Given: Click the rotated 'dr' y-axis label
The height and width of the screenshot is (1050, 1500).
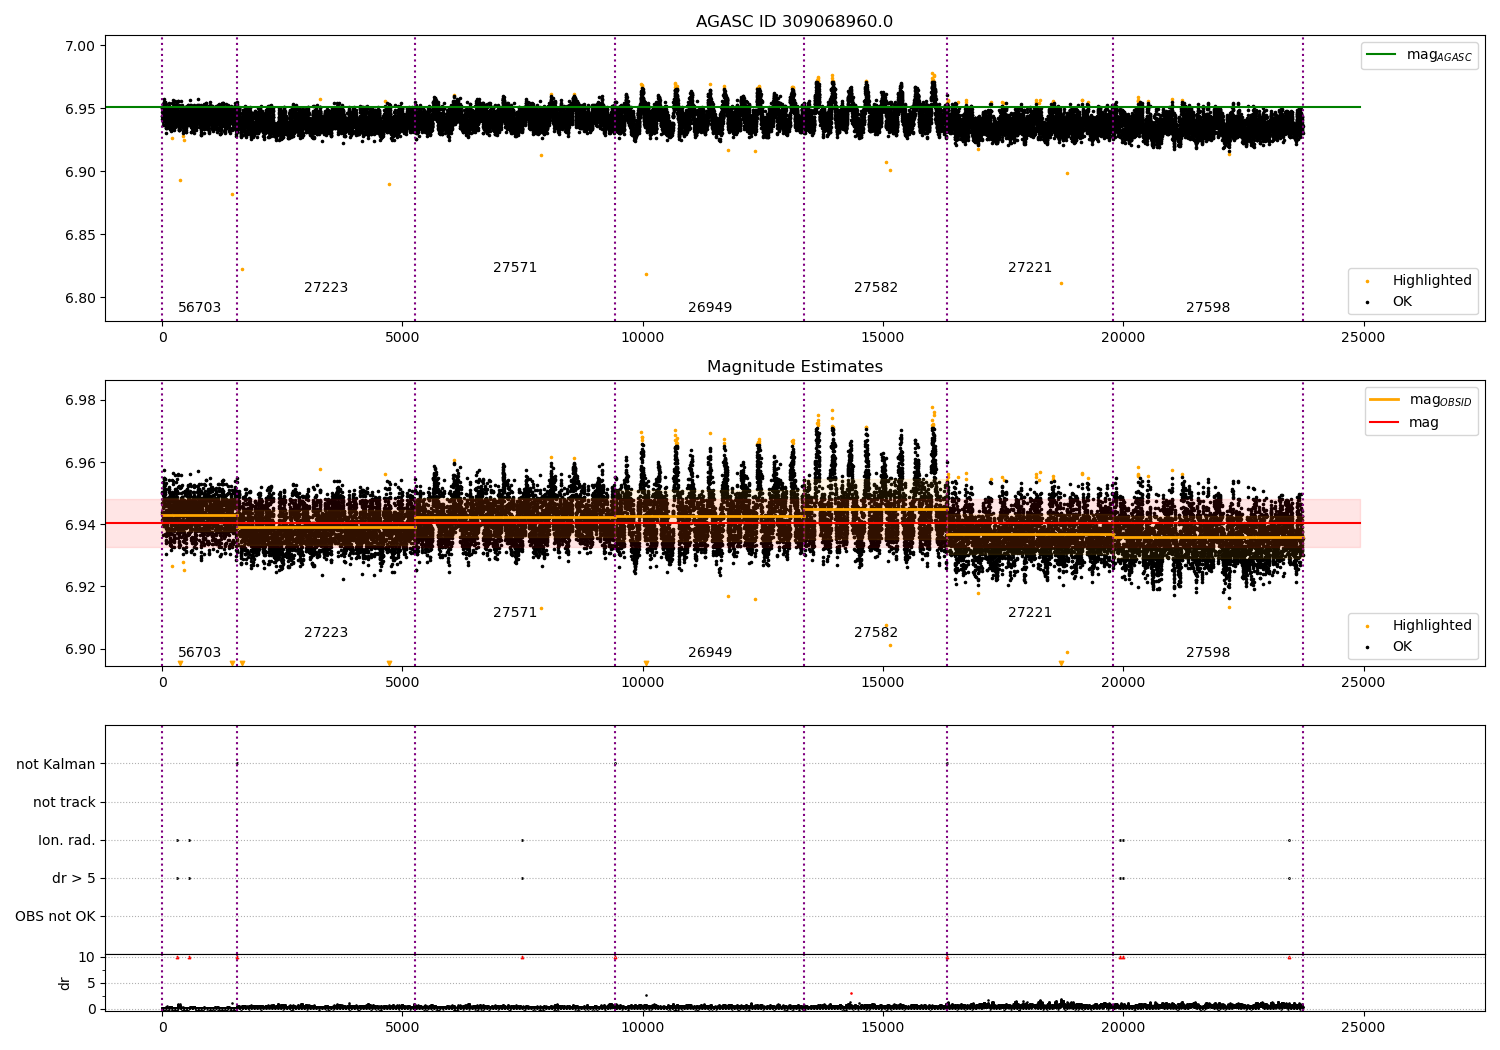Looking at the screenshot, I should (x=65, y=983).
